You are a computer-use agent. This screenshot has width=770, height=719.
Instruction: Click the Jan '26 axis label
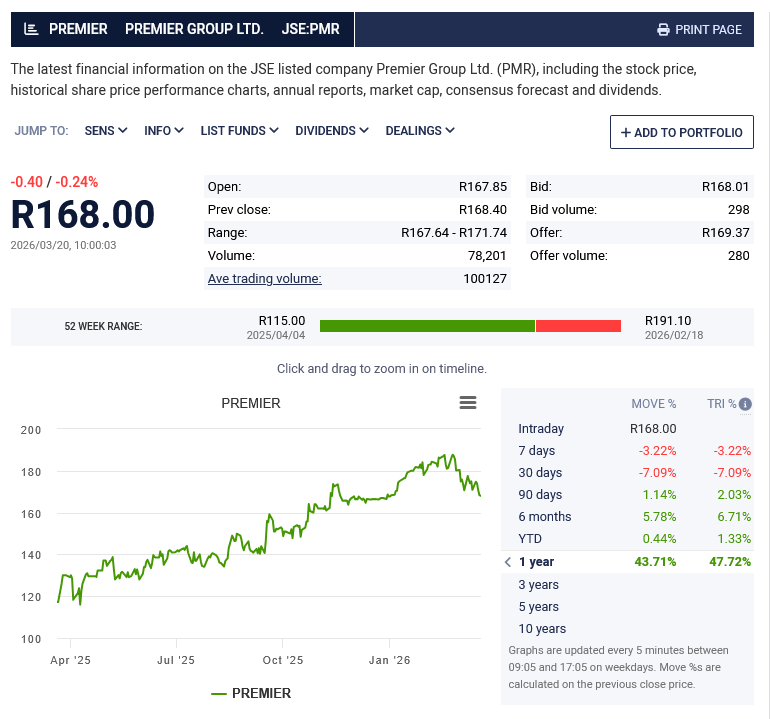[389, 660]
